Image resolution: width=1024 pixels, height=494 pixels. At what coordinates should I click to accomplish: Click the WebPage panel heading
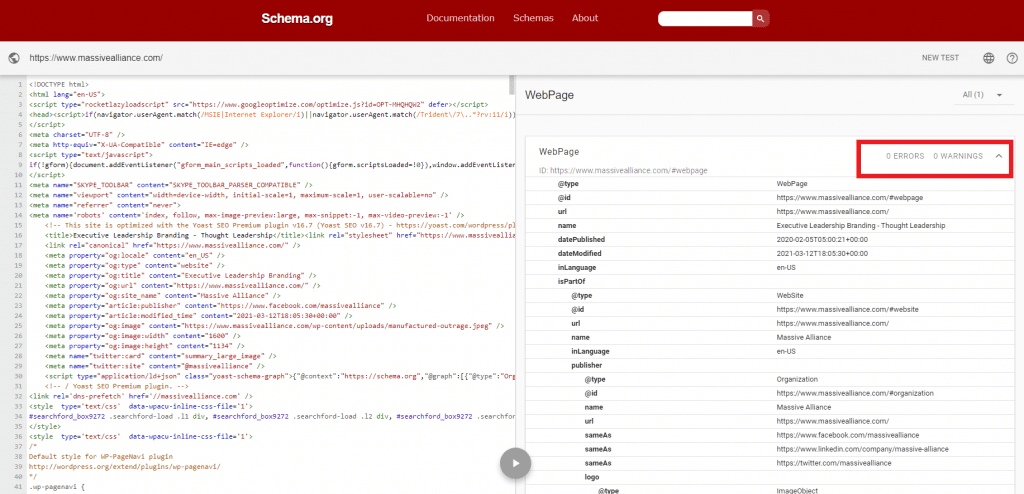pyautogui.click(x=549, y=95)
